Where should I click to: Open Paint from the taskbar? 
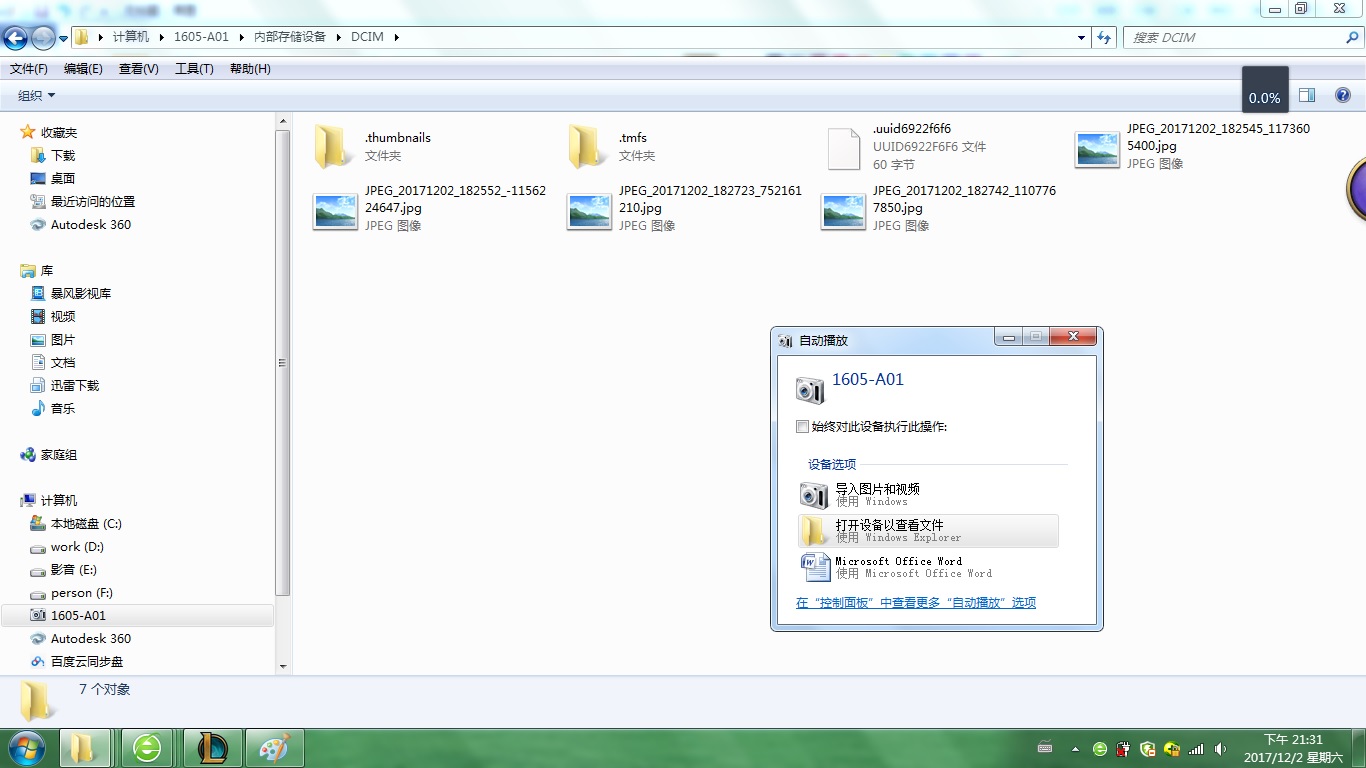click(x=273, y=748)
